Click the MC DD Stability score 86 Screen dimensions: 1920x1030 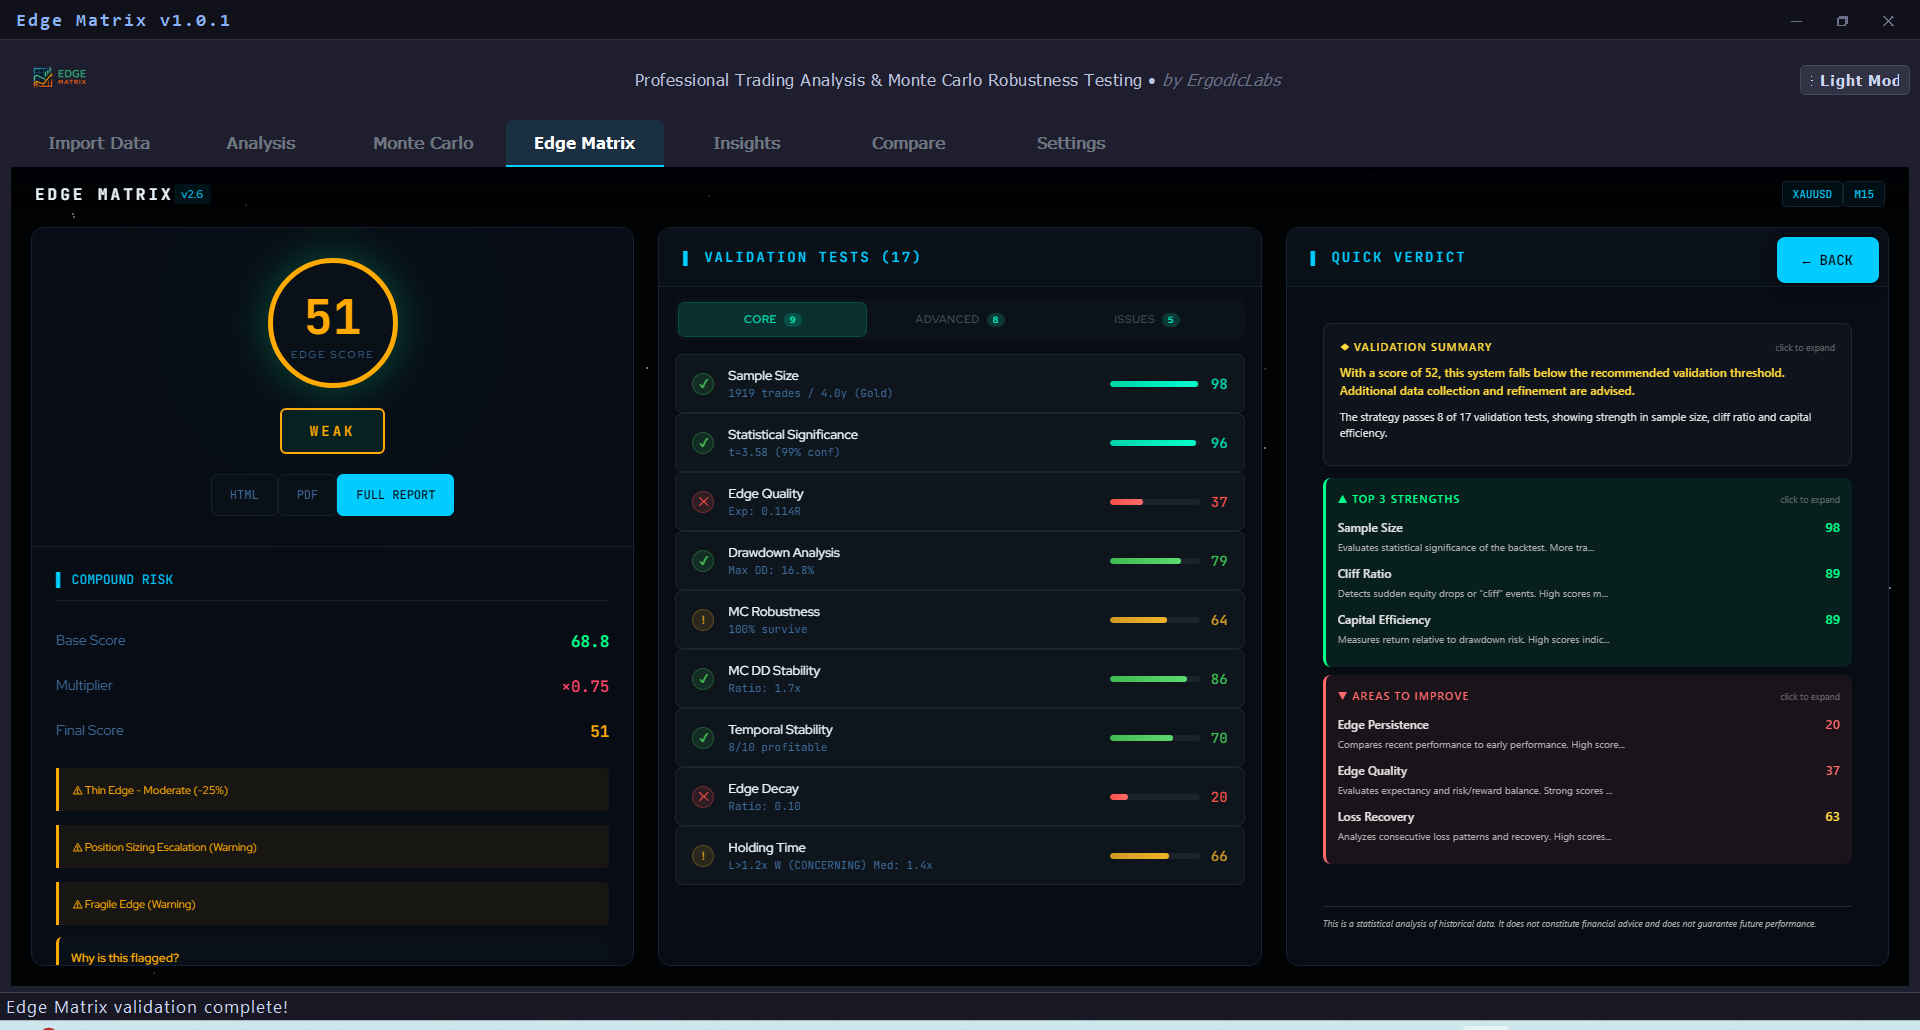point(1219,679)
